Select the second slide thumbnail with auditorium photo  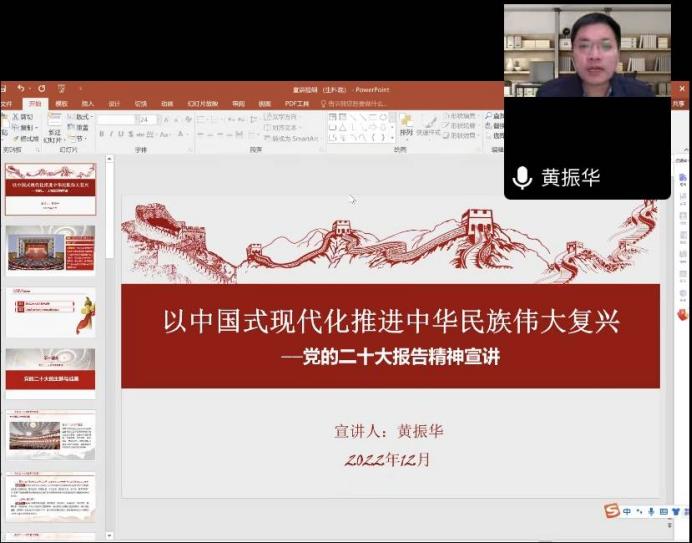tap(51, 249)
